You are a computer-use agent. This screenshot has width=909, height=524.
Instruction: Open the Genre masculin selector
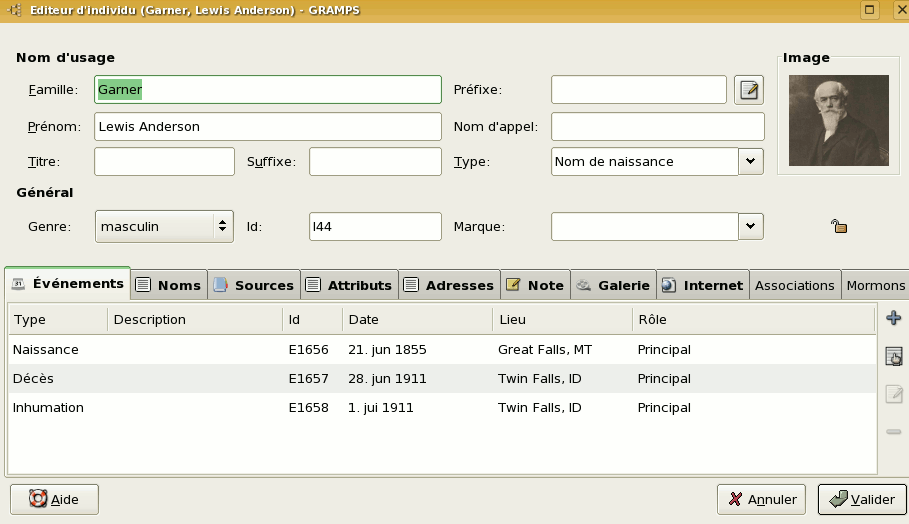pyautogui.click(x=164, y=227)
